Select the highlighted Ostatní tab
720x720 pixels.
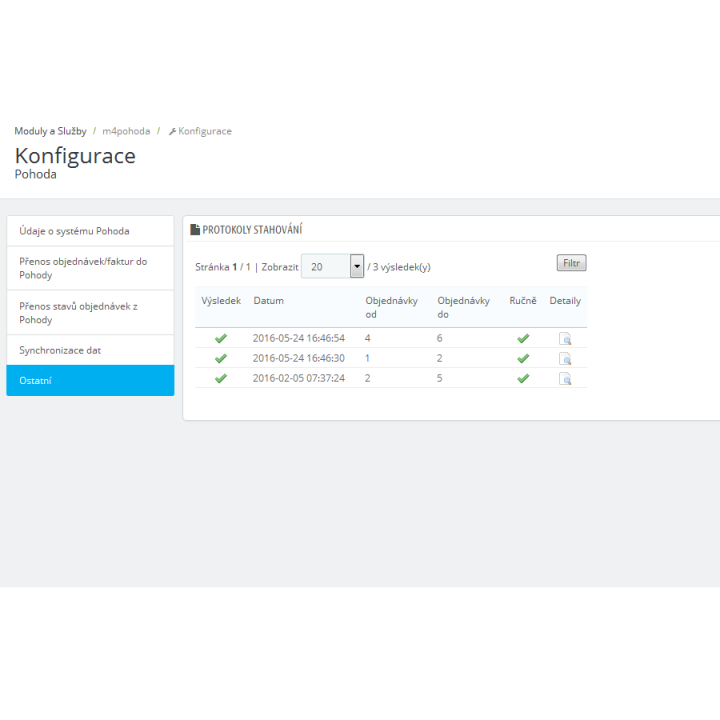point(90,381)
